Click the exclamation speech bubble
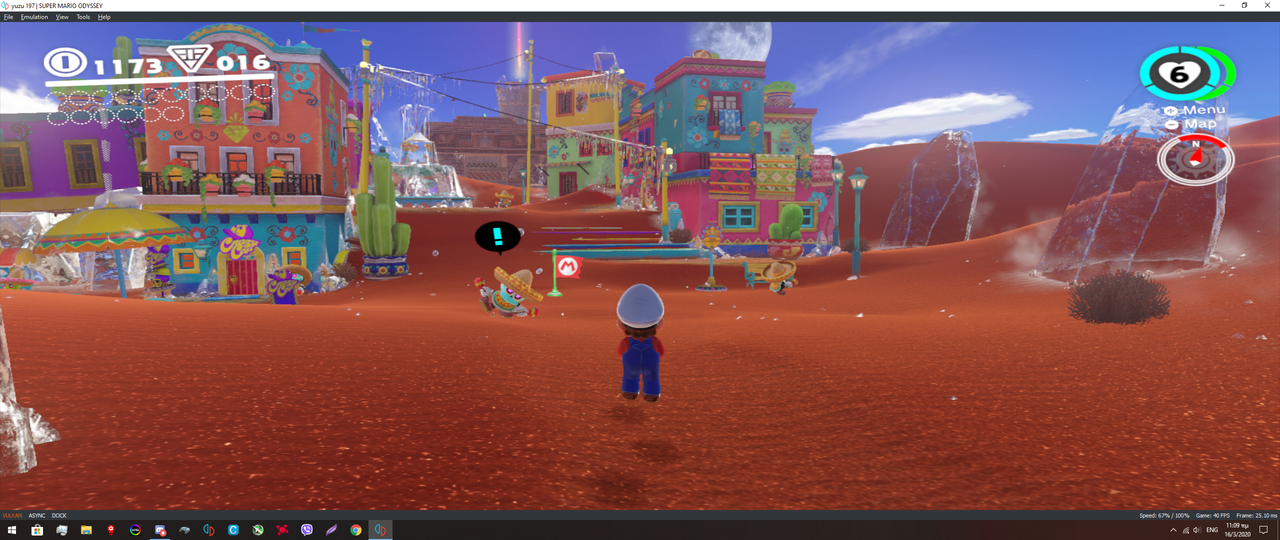 click(497, 238)
